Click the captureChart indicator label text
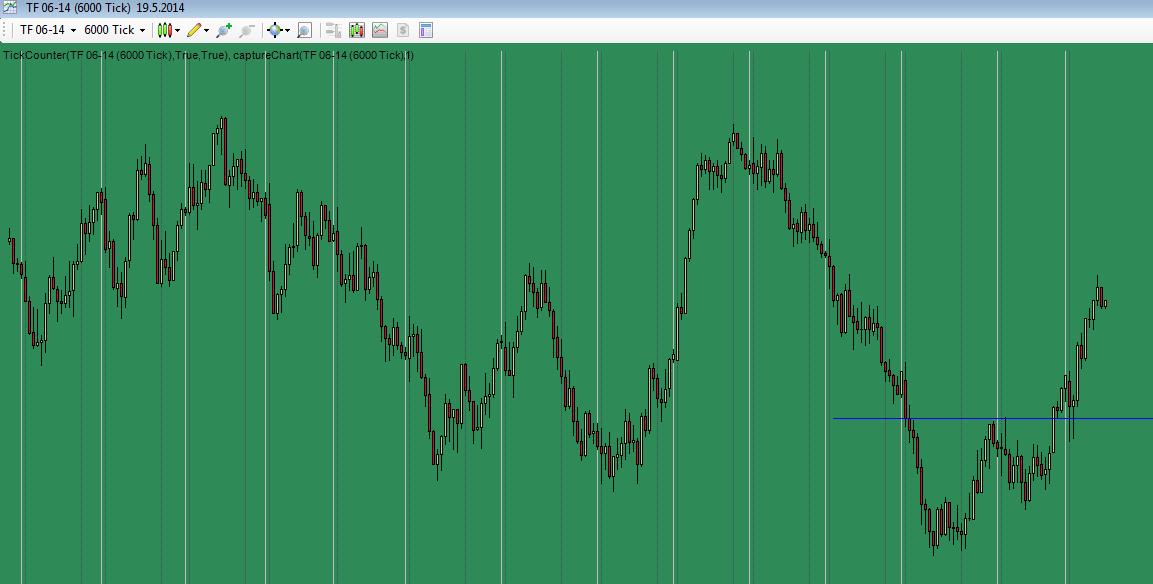 (x=324, y=55)
